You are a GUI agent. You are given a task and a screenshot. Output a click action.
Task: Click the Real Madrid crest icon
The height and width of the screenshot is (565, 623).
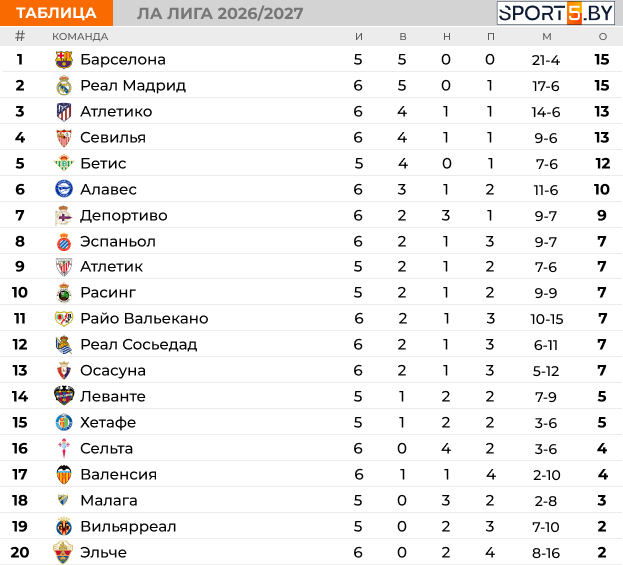coord(64,85)
